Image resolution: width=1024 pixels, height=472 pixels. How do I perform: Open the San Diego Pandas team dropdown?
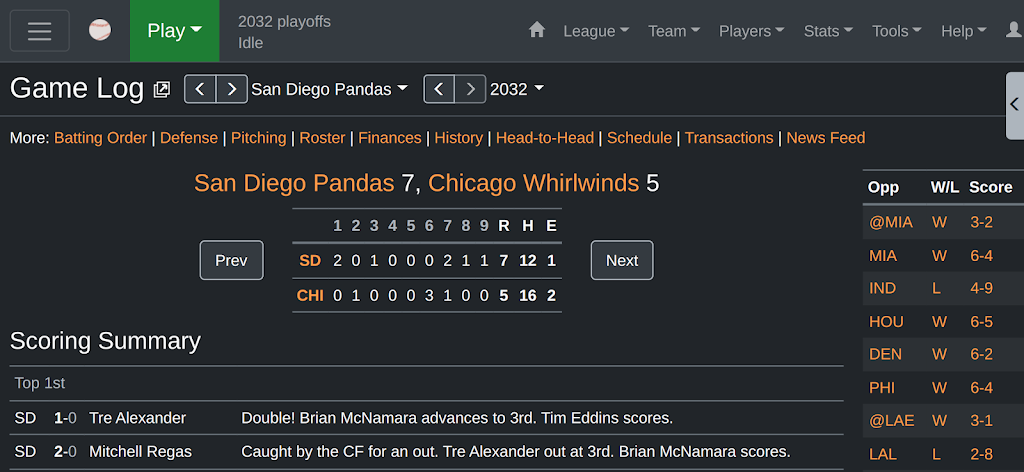point(330,89)
